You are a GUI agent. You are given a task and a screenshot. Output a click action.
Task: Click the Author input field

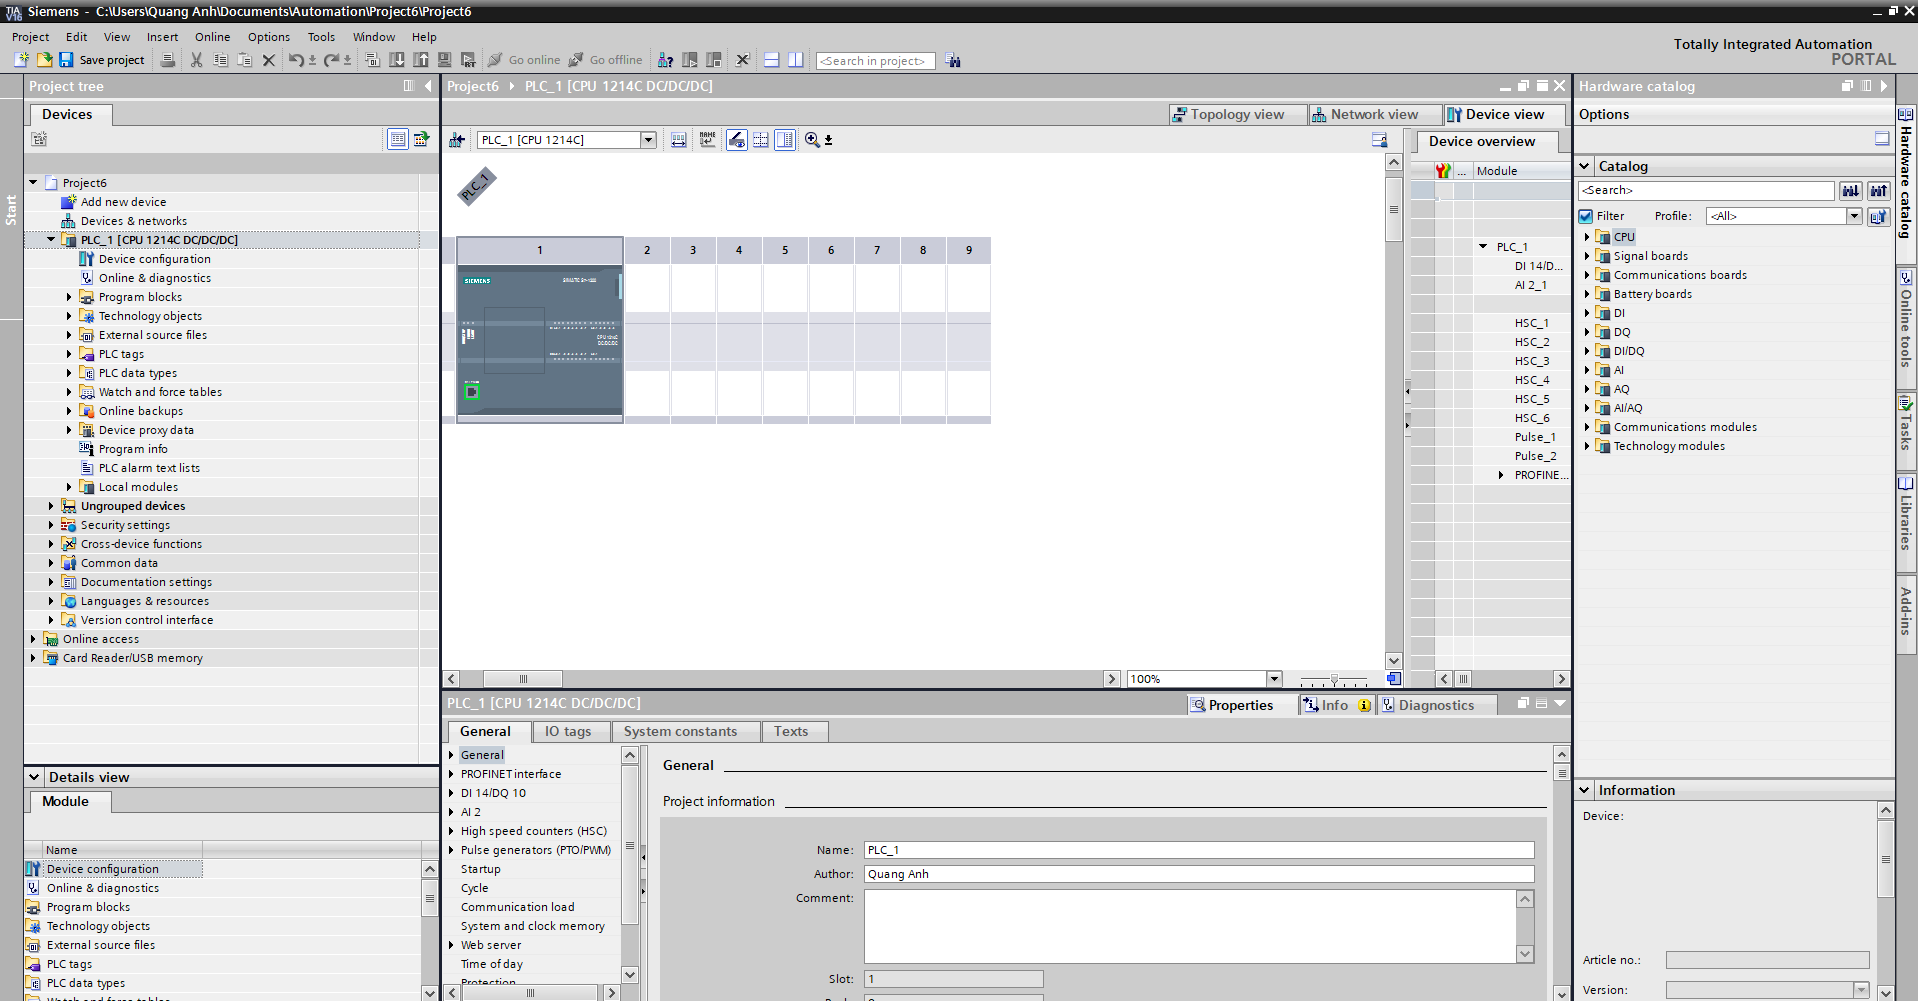(1198, 874)
